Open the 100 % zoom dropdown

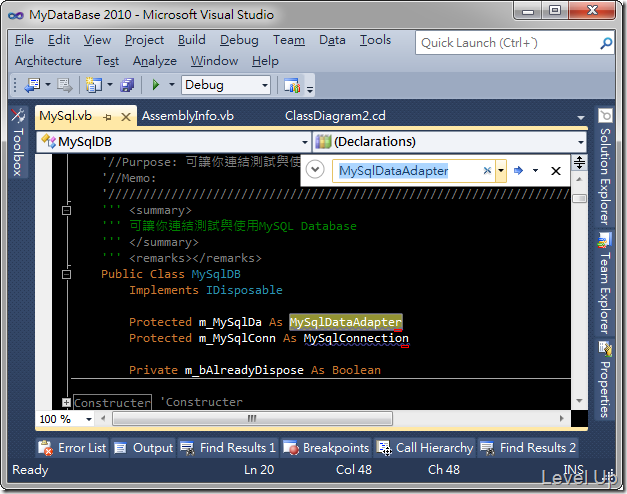[x=89, y=419]
